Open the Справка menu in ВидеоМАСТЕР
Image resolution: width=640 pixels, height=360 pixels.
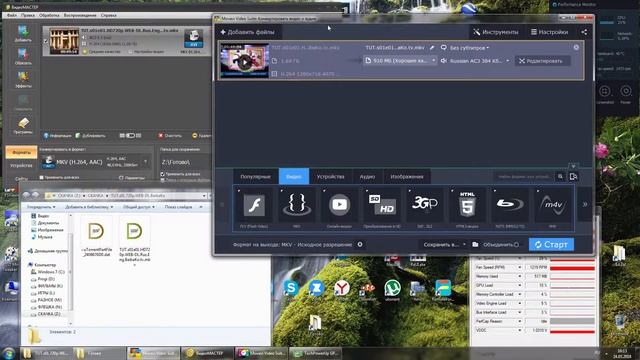click(109, 15)
